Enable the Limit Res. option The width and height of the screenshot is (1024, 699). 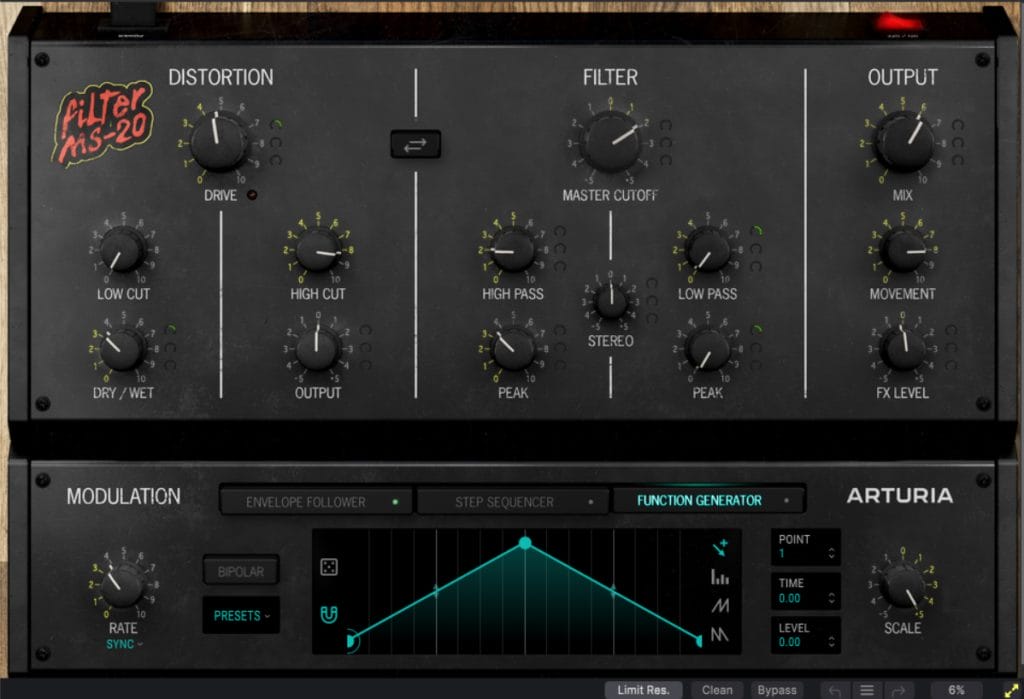[x=644, y=690]
